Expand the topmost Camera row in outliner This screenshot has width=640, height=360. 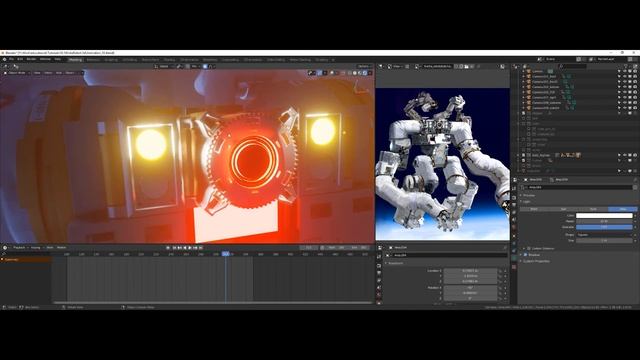[x=524, y=71]
